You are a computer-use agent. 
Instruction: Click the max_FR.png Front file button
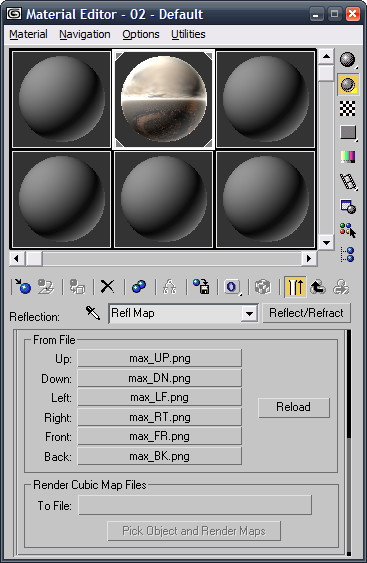pos(160,436)
